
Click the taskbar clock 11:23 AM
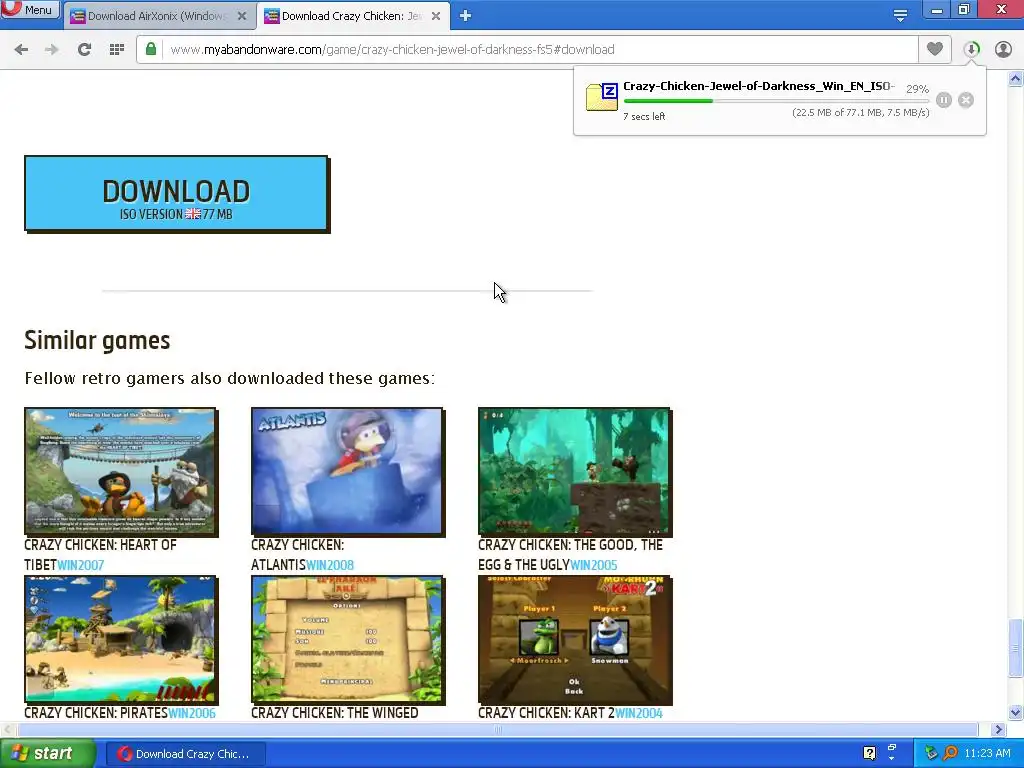(987, 754)
